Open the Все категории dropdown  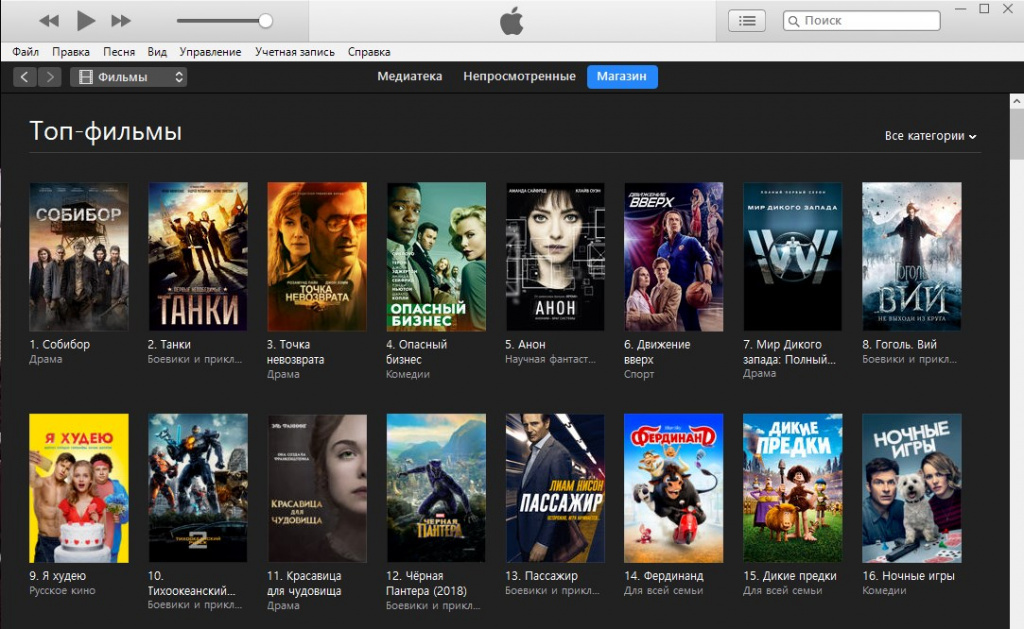[930, 136]
